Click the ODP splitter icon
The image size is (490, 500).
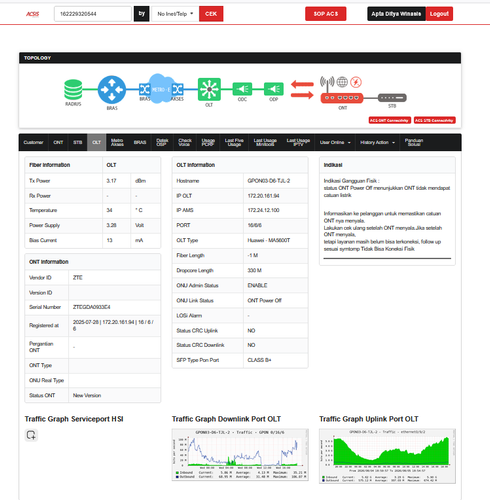pos(274,89)
